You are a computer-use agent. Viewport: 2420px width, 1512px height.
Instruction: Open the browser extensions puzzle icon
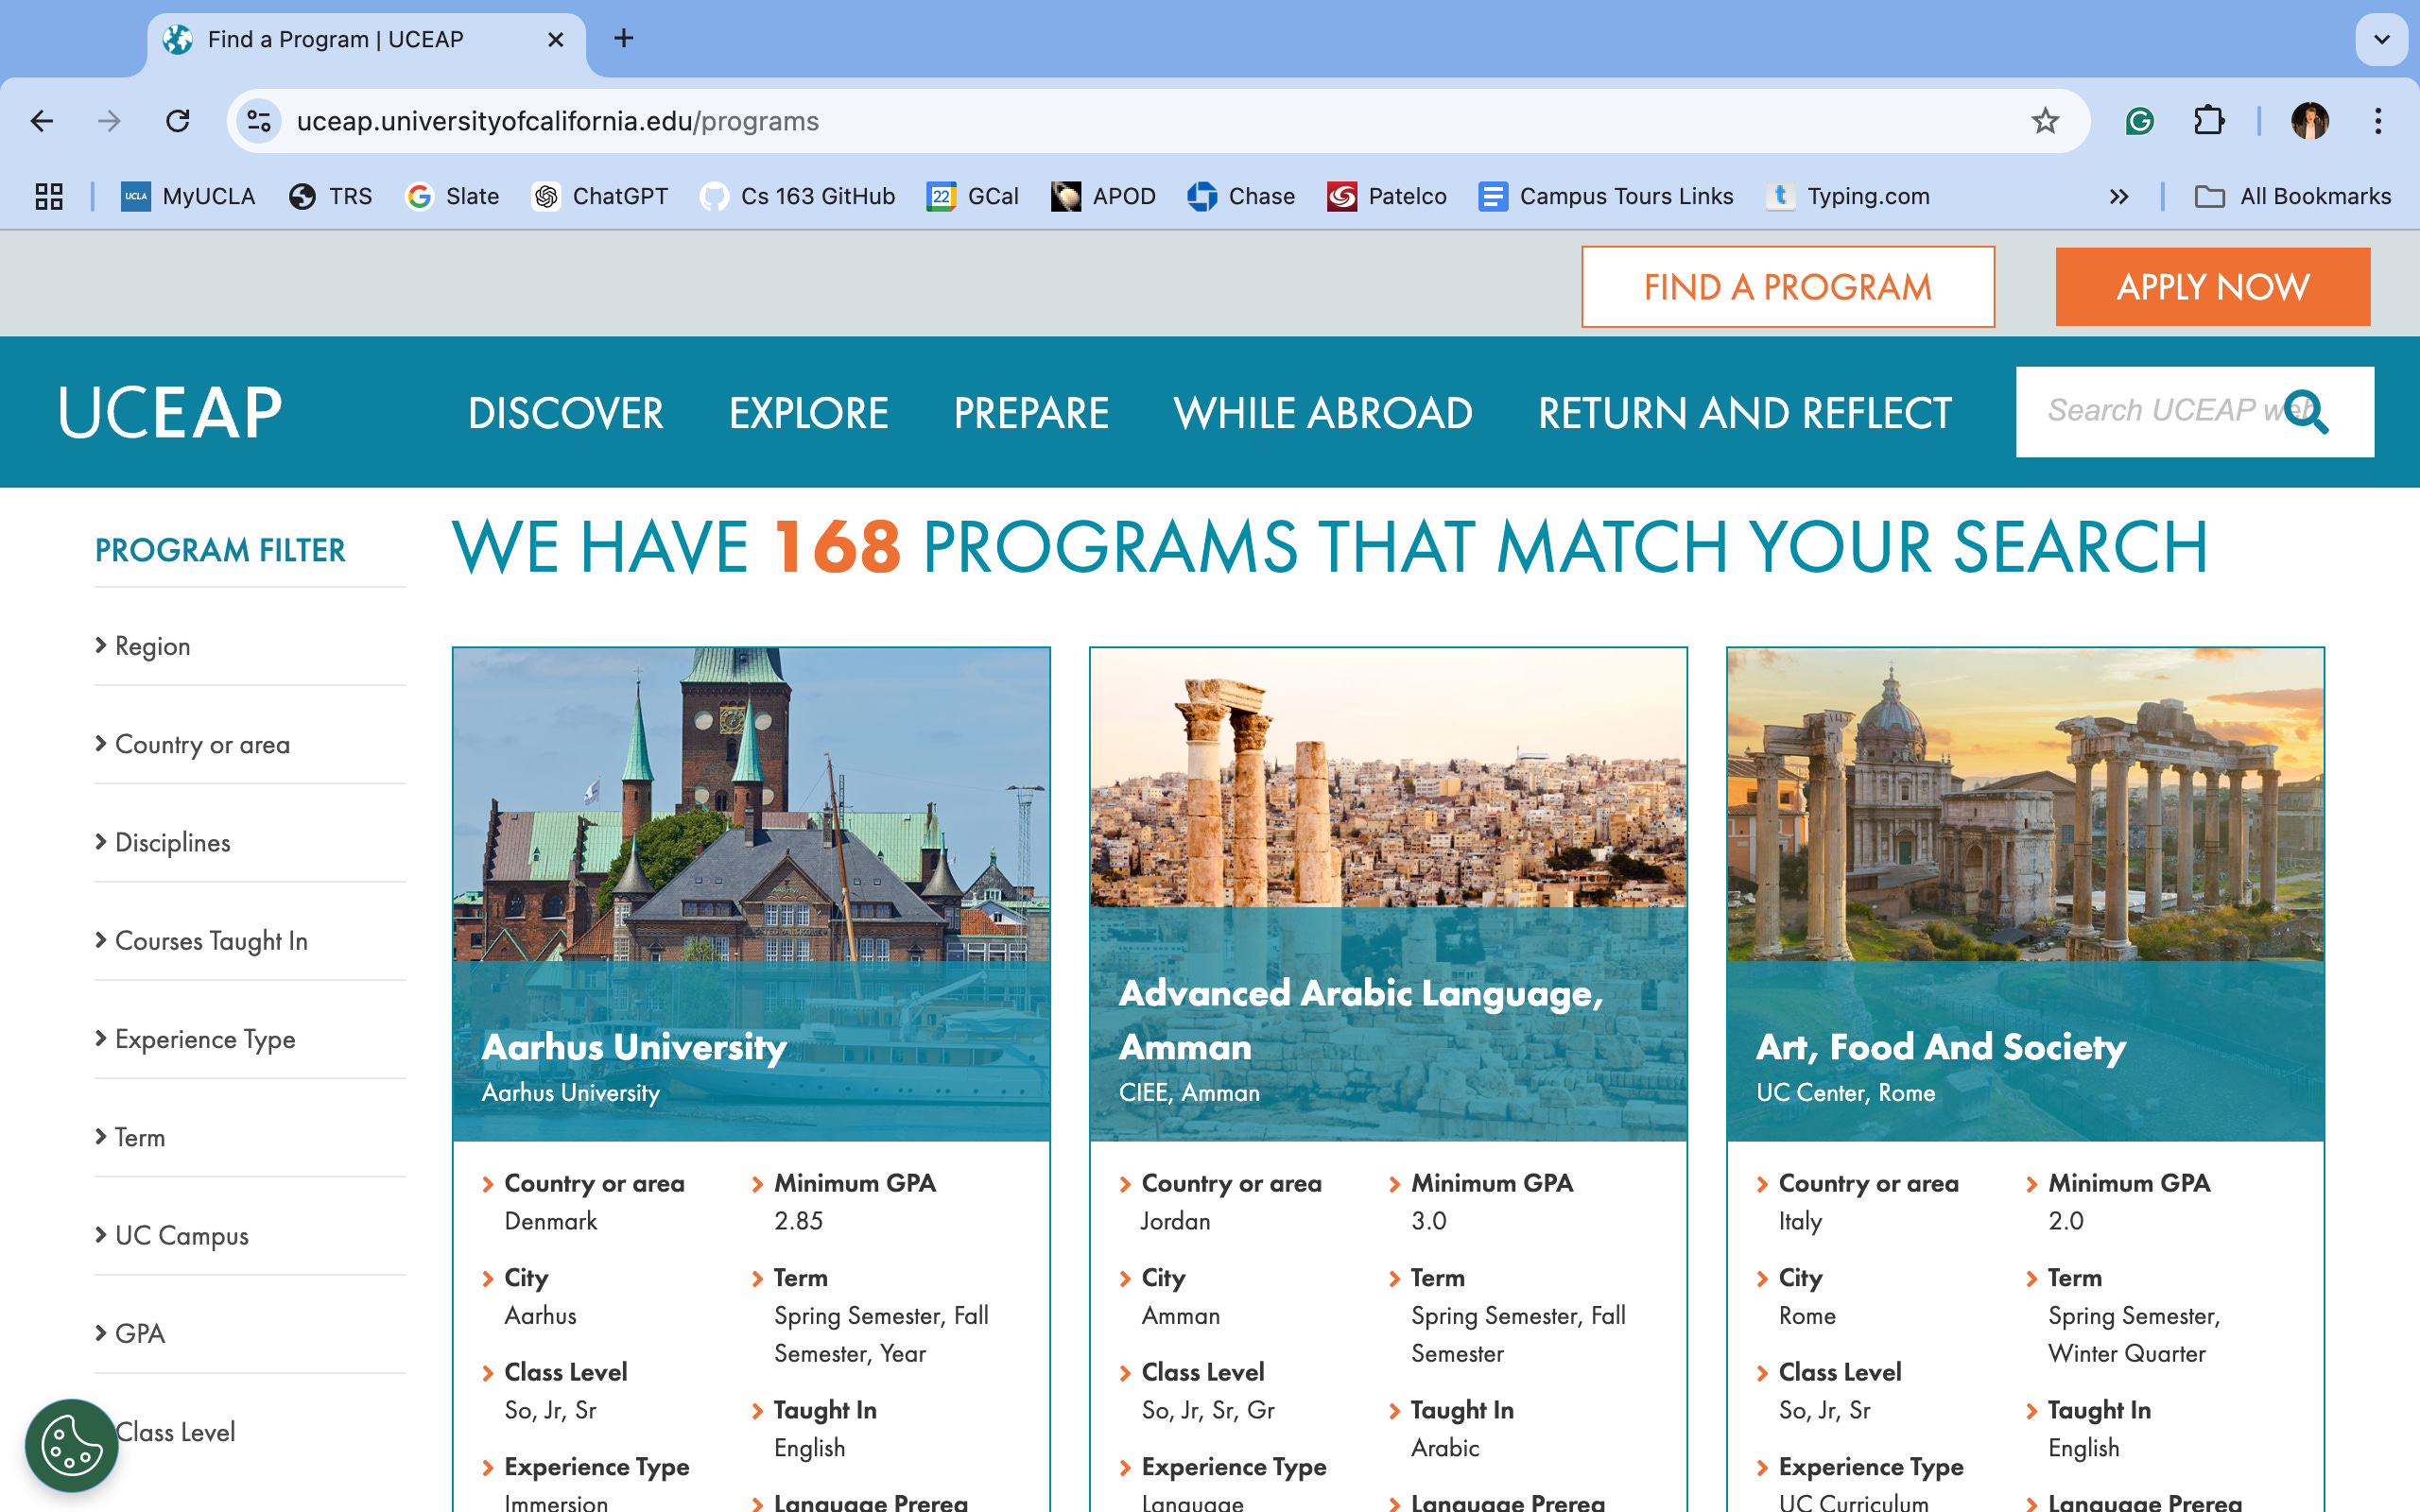point(2208,121)
